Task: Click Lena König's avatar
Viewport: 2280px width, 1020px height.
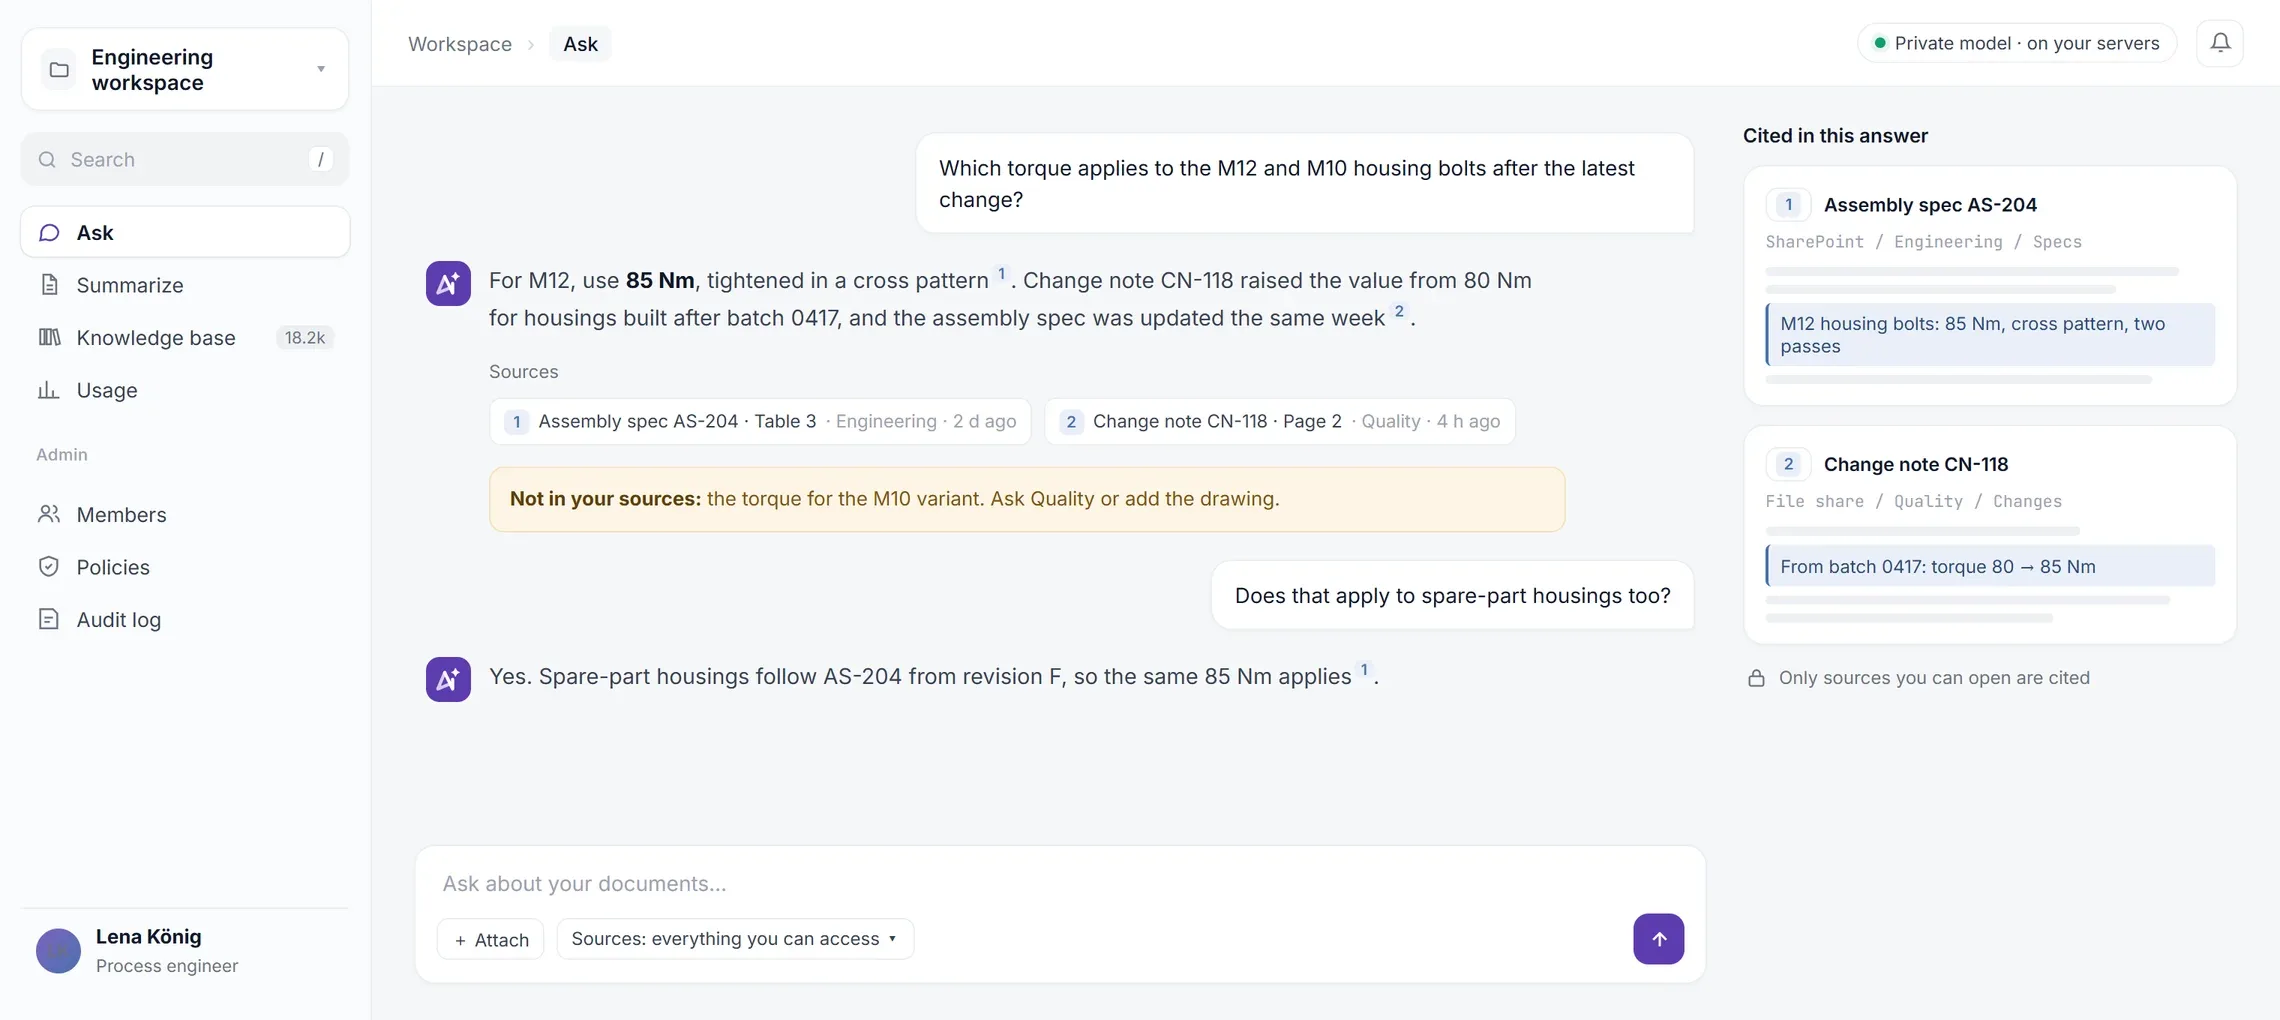Action: tap(58, 951)
